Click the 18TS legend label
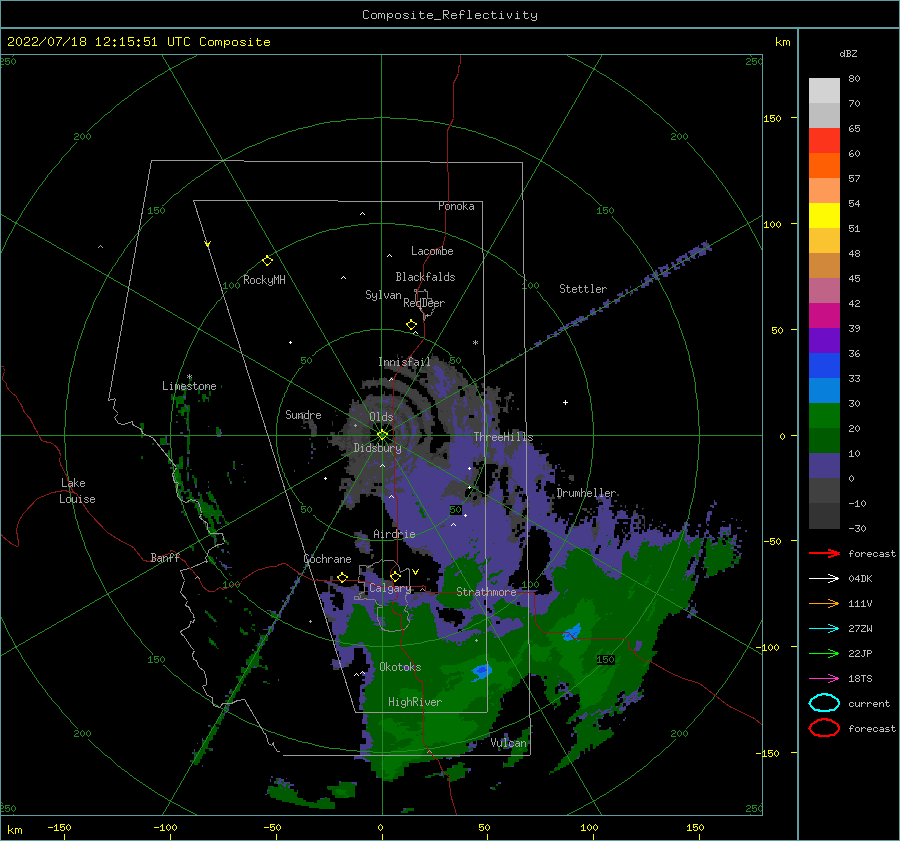Screen dimensions: 900x841 (860, 679)
